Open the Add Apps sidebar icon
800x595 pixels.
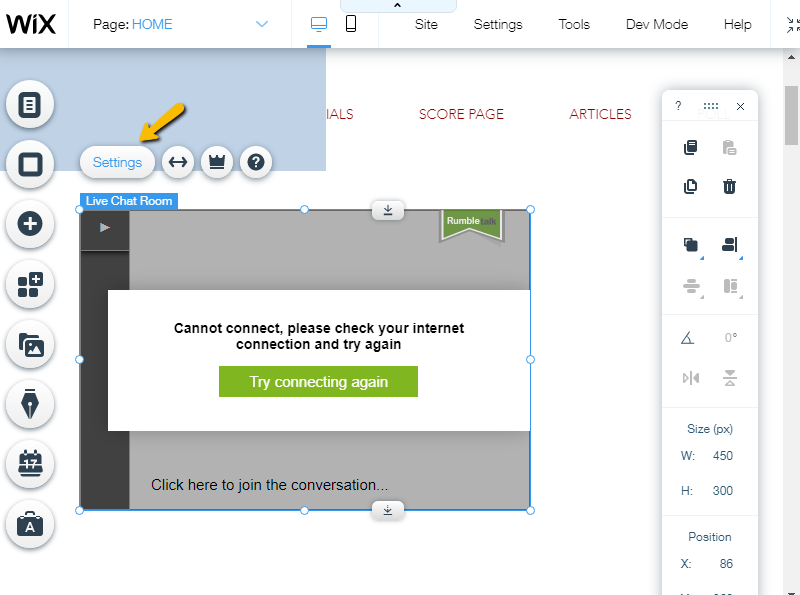30,285
